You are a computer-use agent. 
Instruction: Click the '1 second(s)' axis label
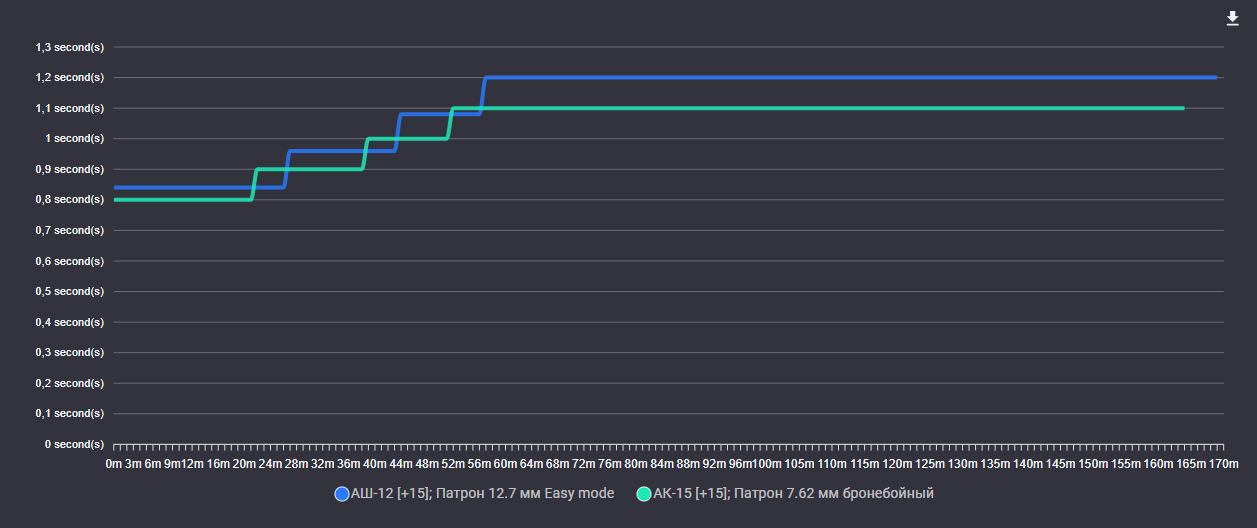[x=75, y=138]
